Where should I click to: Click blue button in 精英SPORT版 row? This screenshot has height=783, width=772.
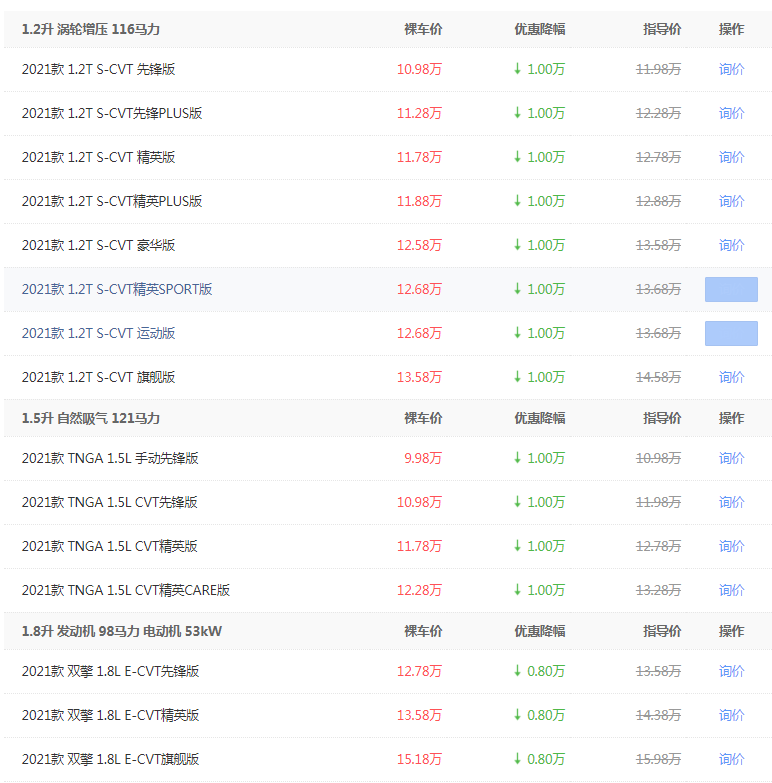tap(731, 289)
